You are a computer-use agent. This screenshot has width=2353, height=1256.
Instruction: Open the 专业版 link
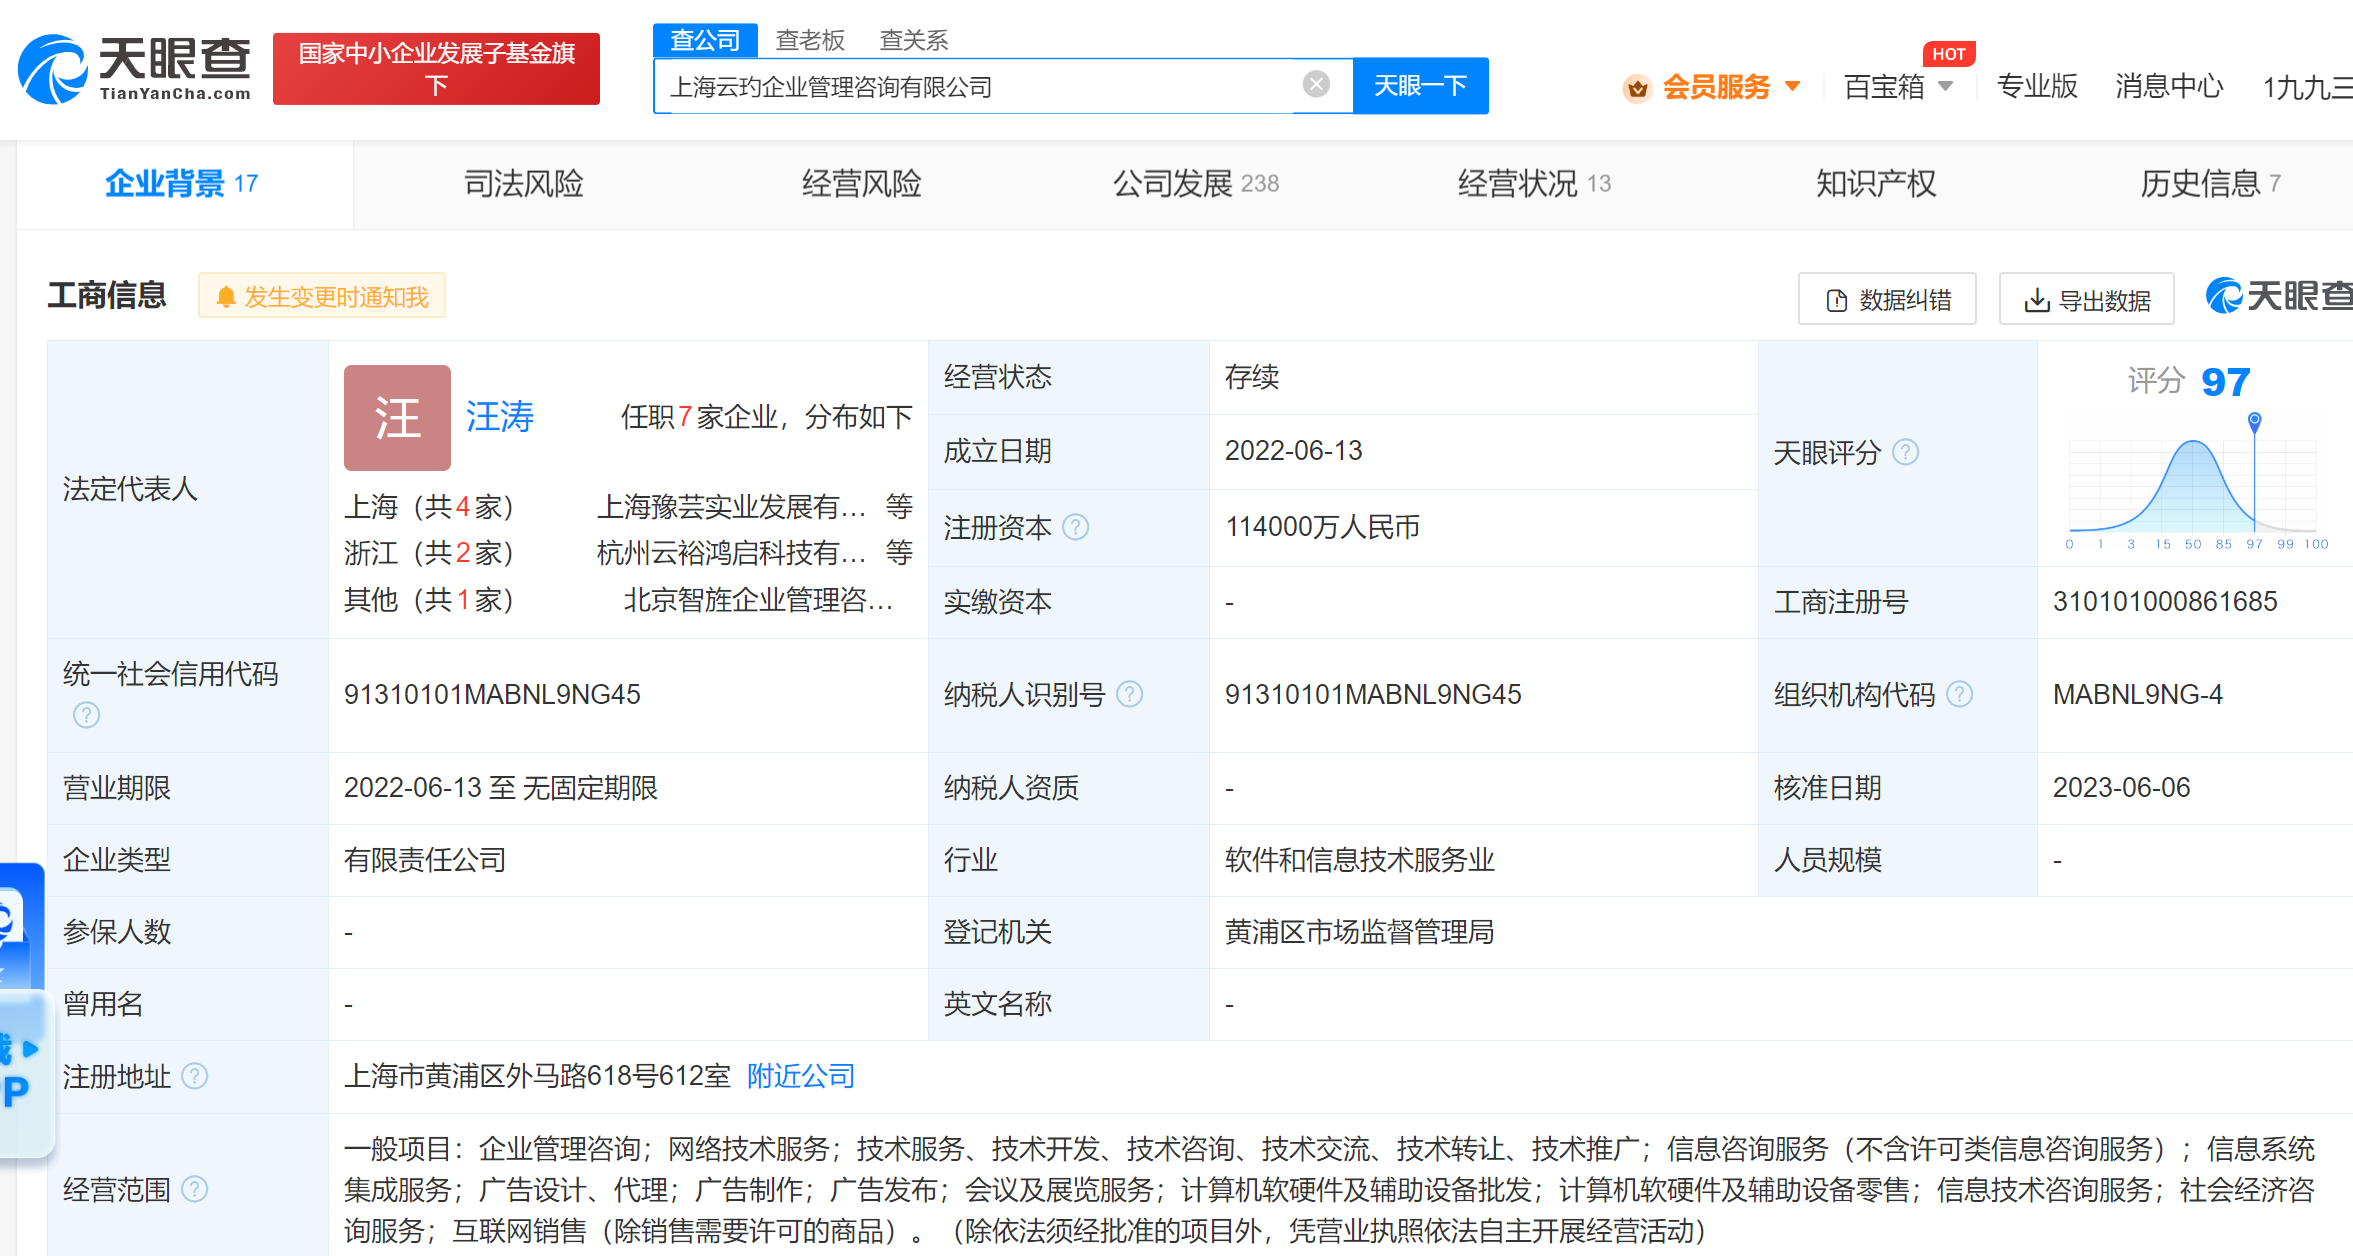2037,87
